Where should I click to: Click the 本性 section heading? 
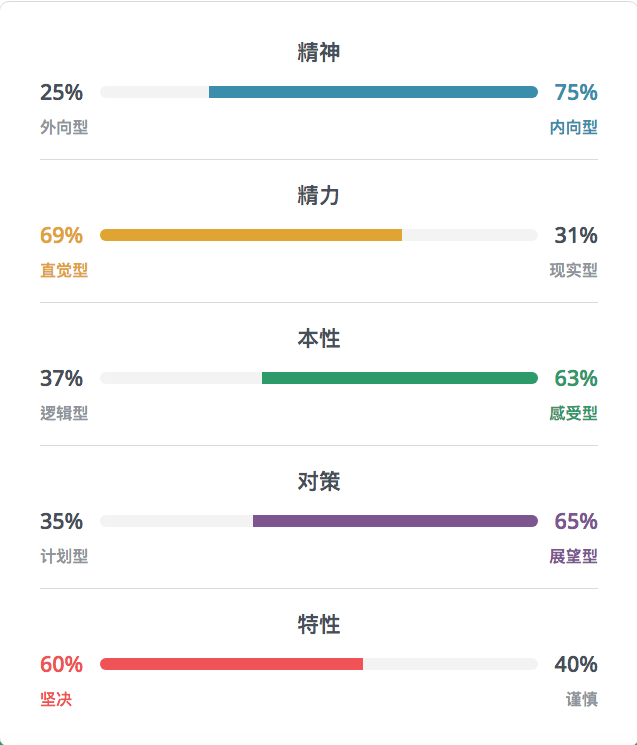[x=319, y=338]
